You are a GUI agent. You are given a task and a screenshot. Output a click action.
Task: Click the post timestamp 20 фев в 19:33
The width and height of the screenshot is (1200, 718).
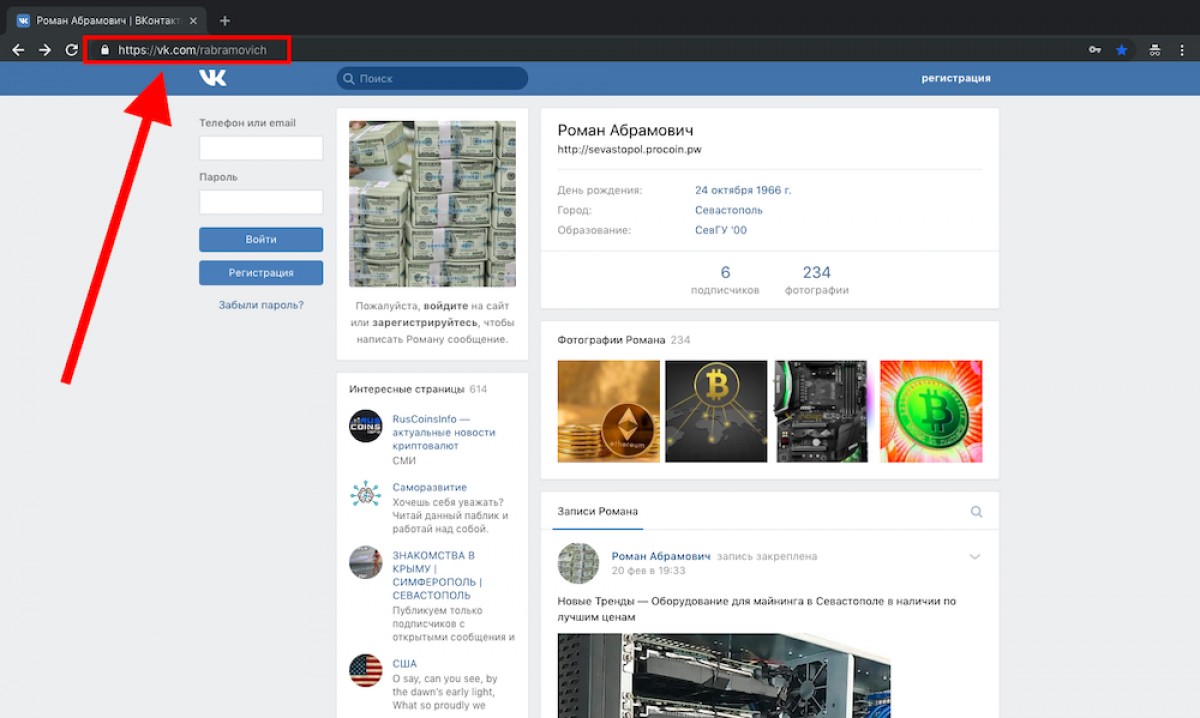click(648, 571)
